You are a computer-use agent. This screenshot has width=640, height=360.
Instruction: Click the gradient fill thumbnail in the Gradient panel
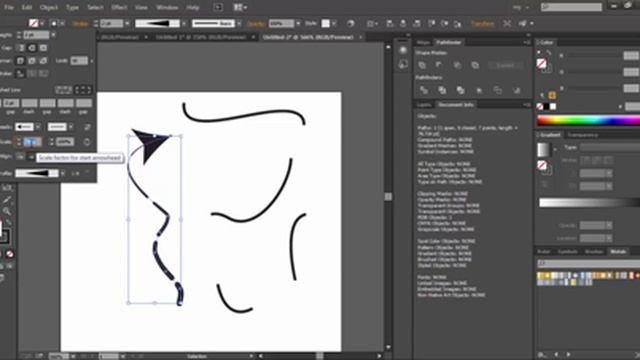pos(543,149)
